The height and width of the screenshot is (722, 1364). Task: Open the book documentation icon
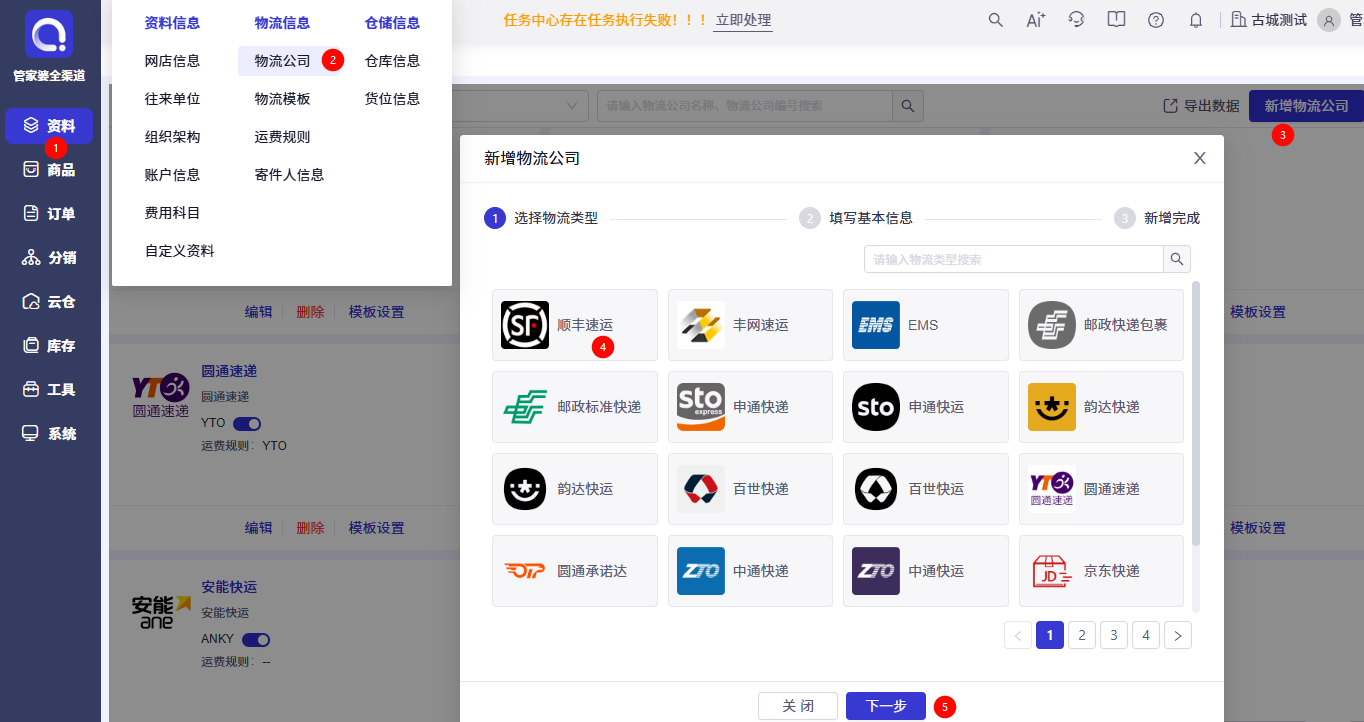pos(1116,20)
